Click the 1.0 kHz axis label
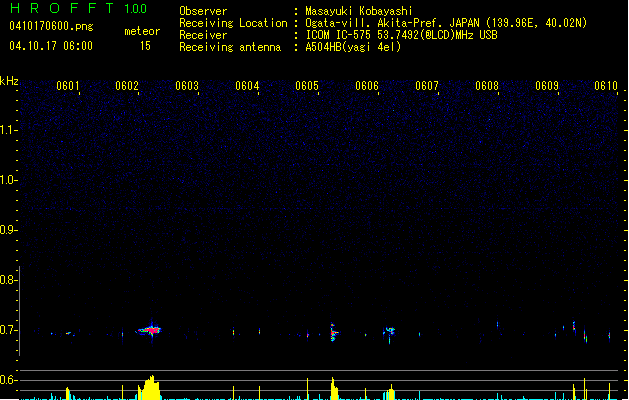The width and height of the screenshot is (629, 400). click(8, 180)
